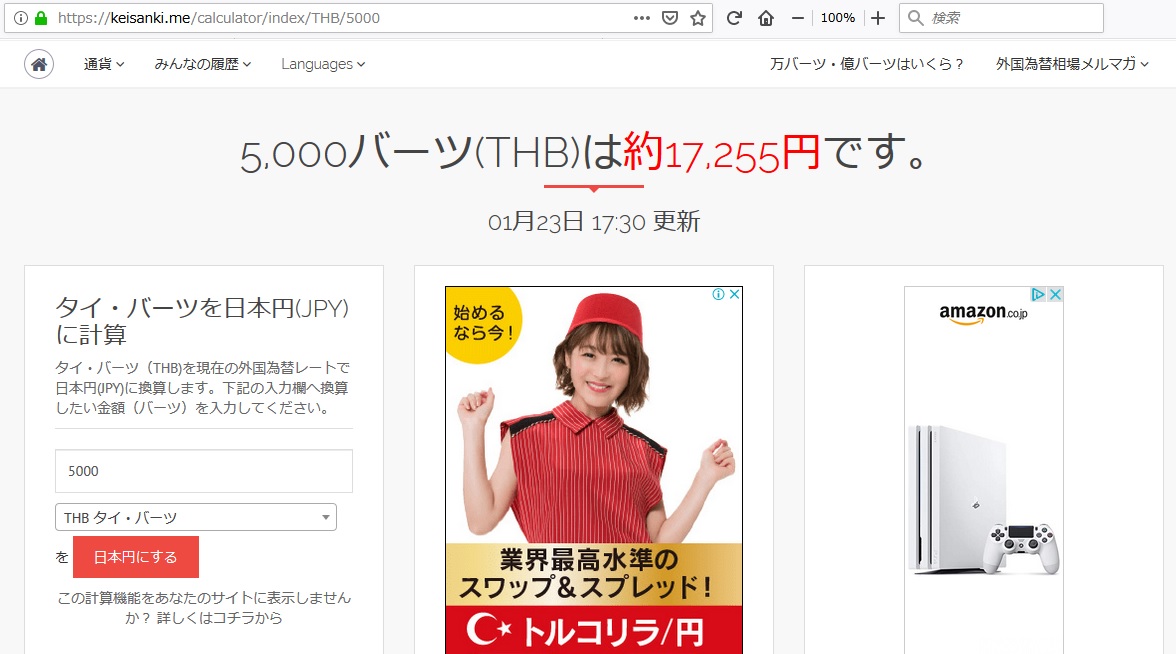Screen dimensions: 1176x654
Task: Open the Languages dropdown menu
Action: click(x=323, y=64)
